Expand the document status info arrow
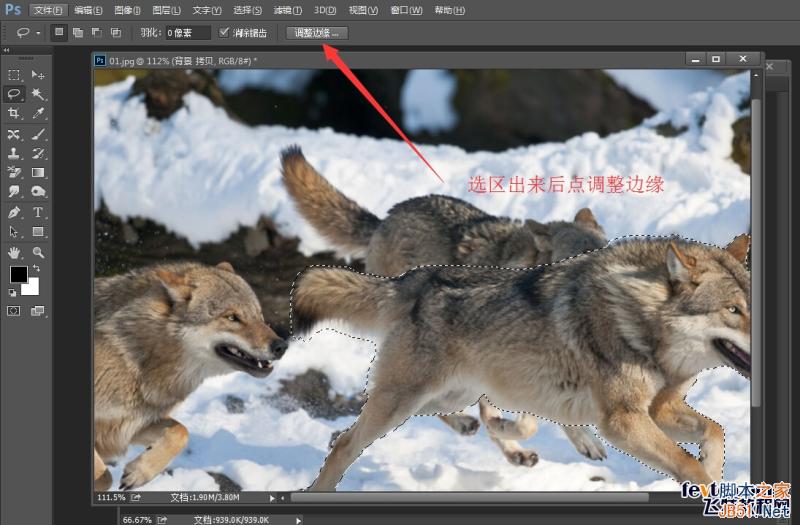Image resolution: width=800 pixels, height=525 pixels. [272, 496]
